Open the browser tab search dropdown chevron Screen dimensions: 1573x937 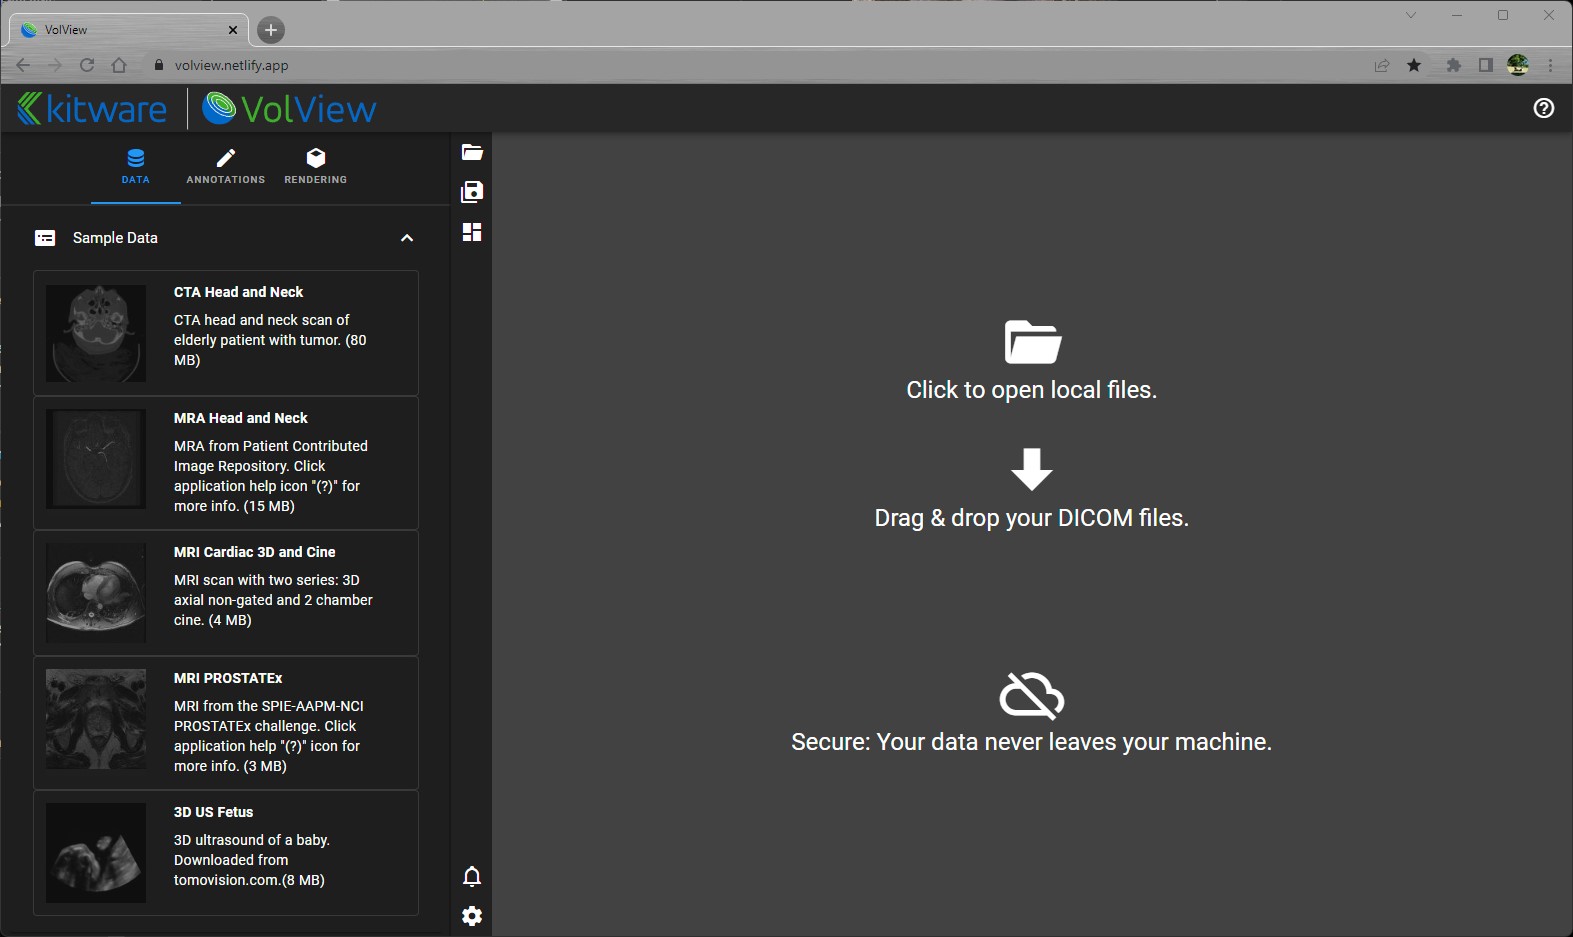click(x=1411, y=15)
